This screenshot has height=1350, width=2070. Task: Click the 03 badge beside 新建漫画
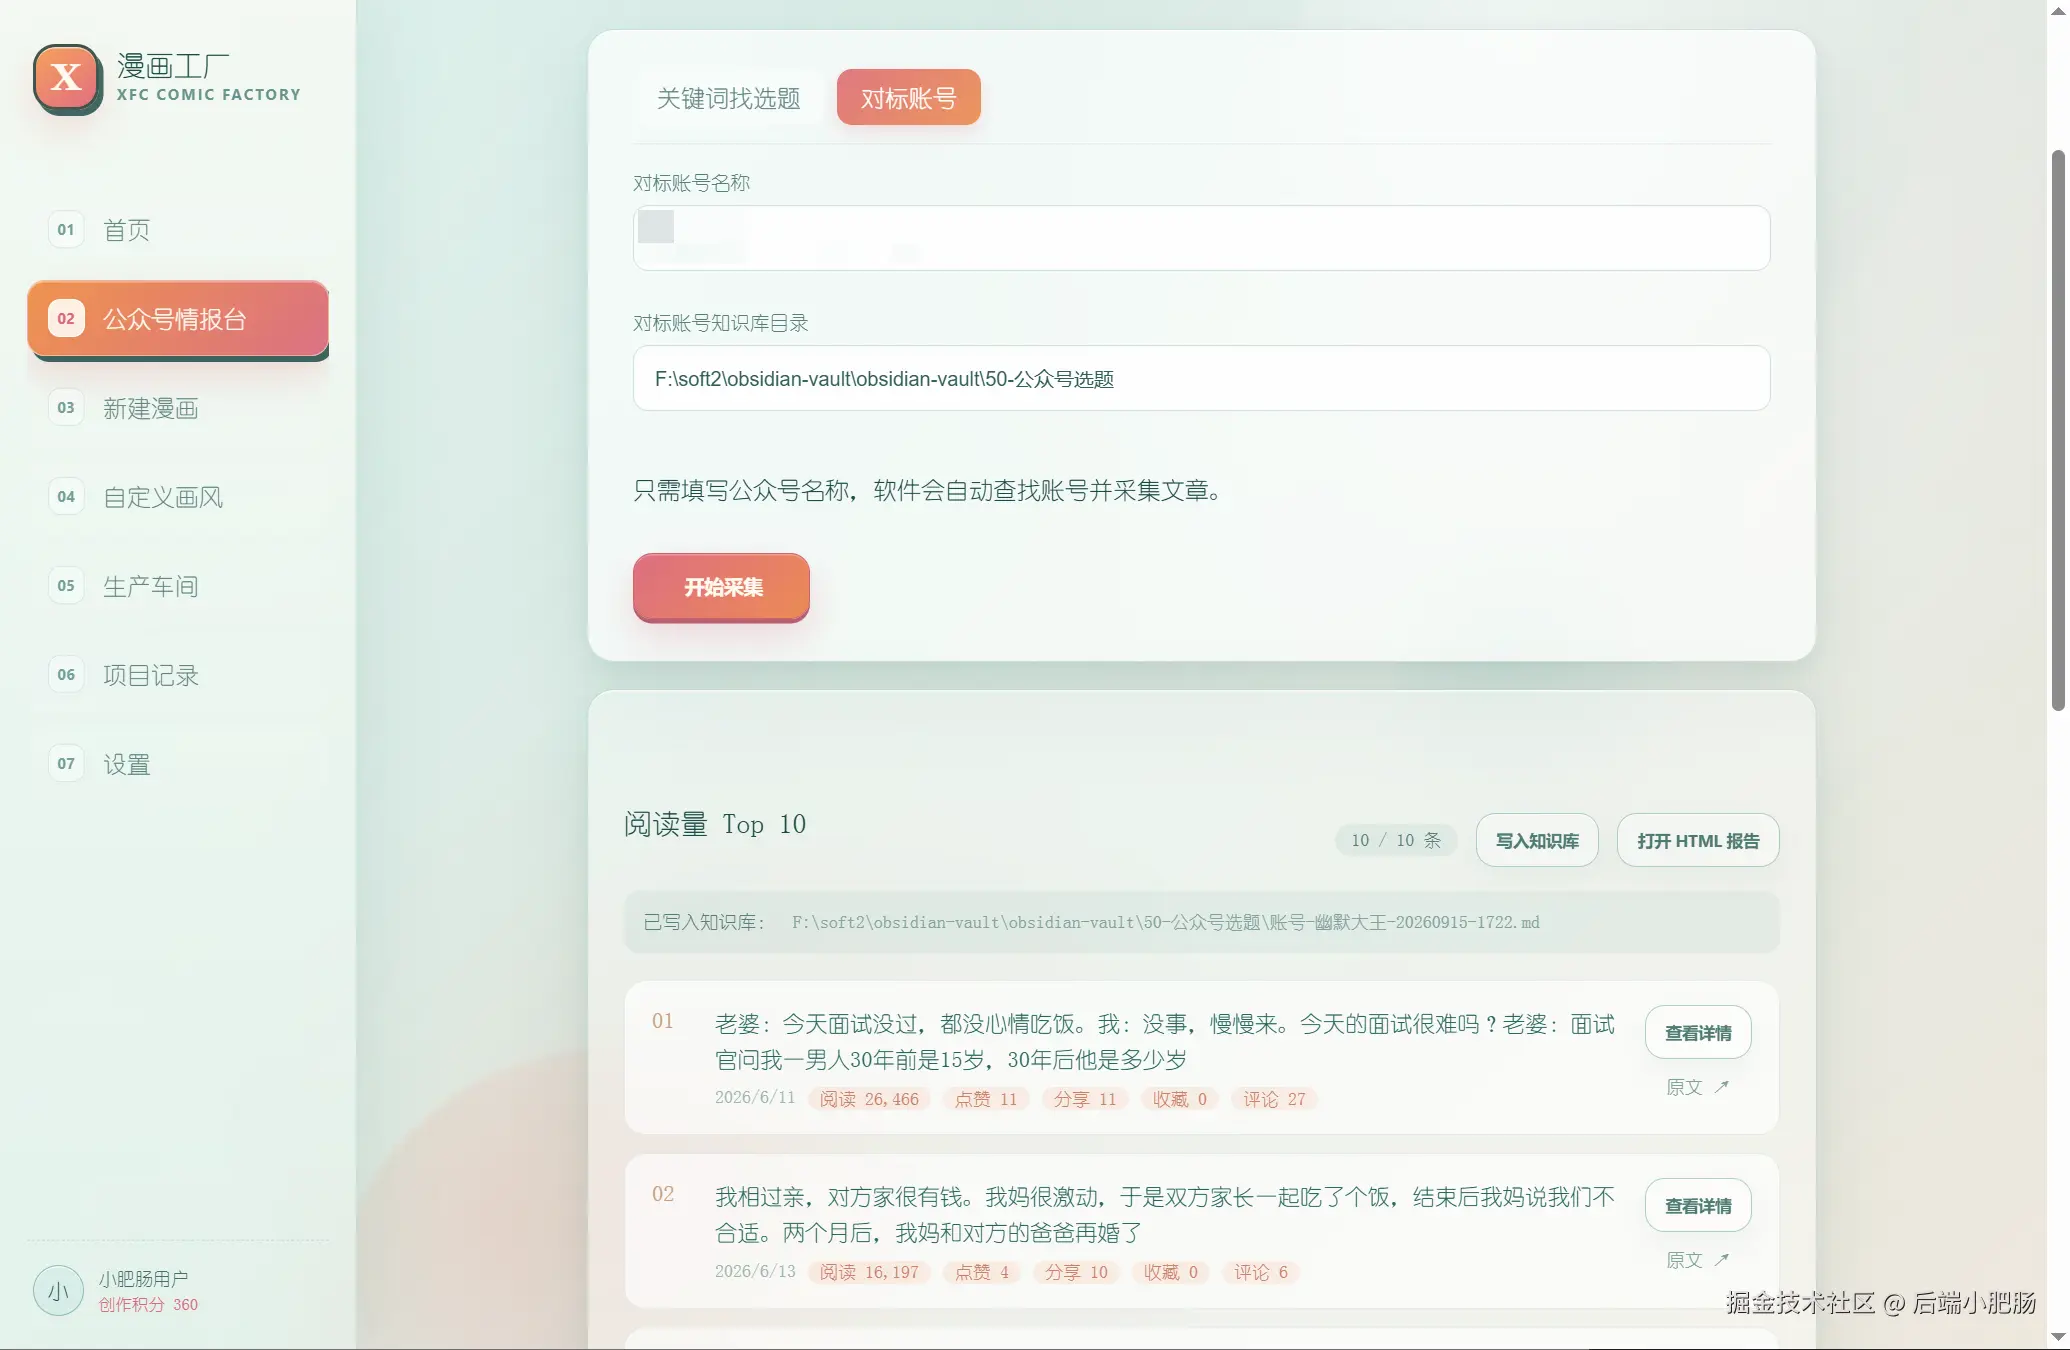(x=66, y=408)
